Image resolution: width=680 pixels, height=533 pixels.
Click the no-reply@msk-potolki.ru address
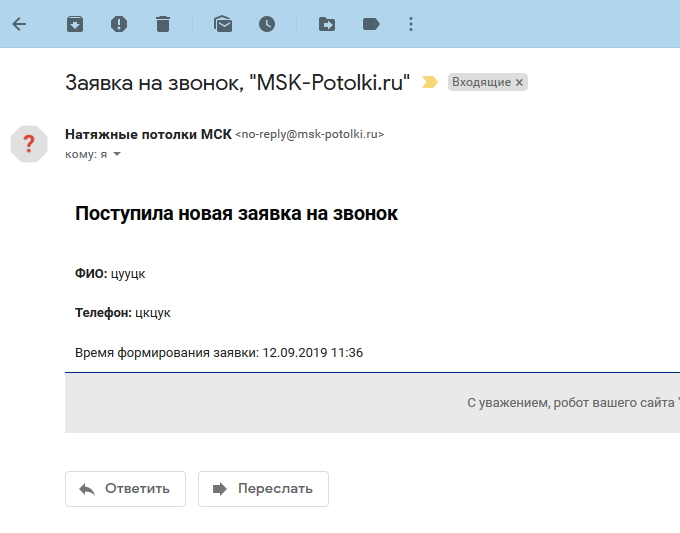pyautogui.click(x=309, y=134)
